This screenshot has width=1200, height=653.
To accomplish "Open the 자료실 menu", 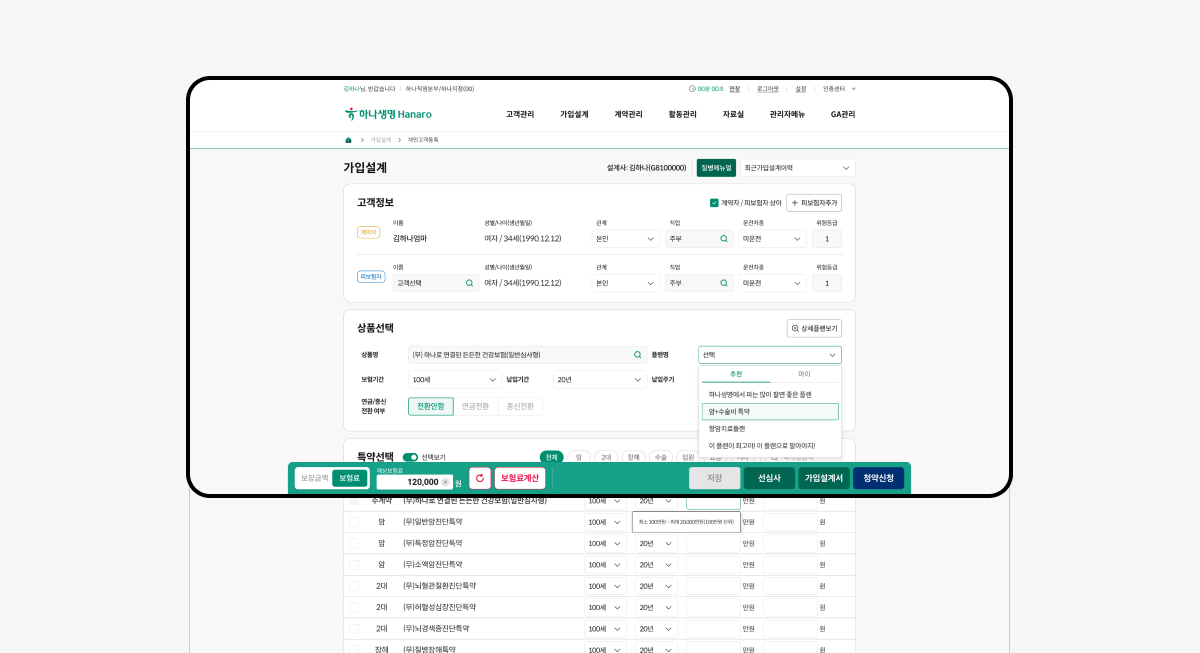I will (733, 114).
